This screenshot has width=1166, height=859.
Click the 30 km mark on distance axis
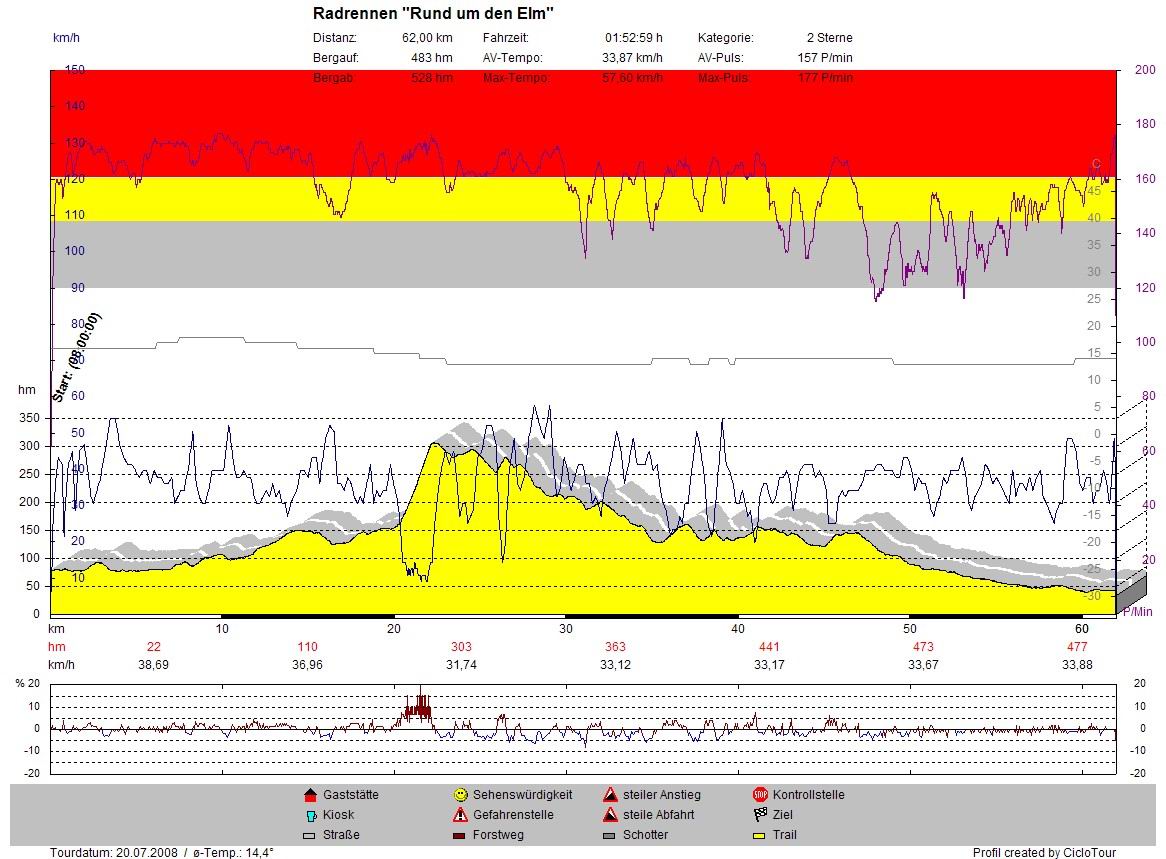pyautogui.click(x=566, y=629)
